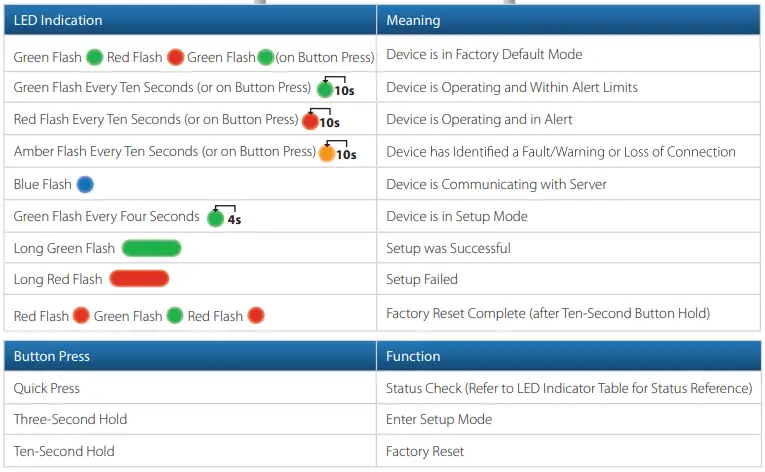Select the Button Press column header

coord(52,356)
